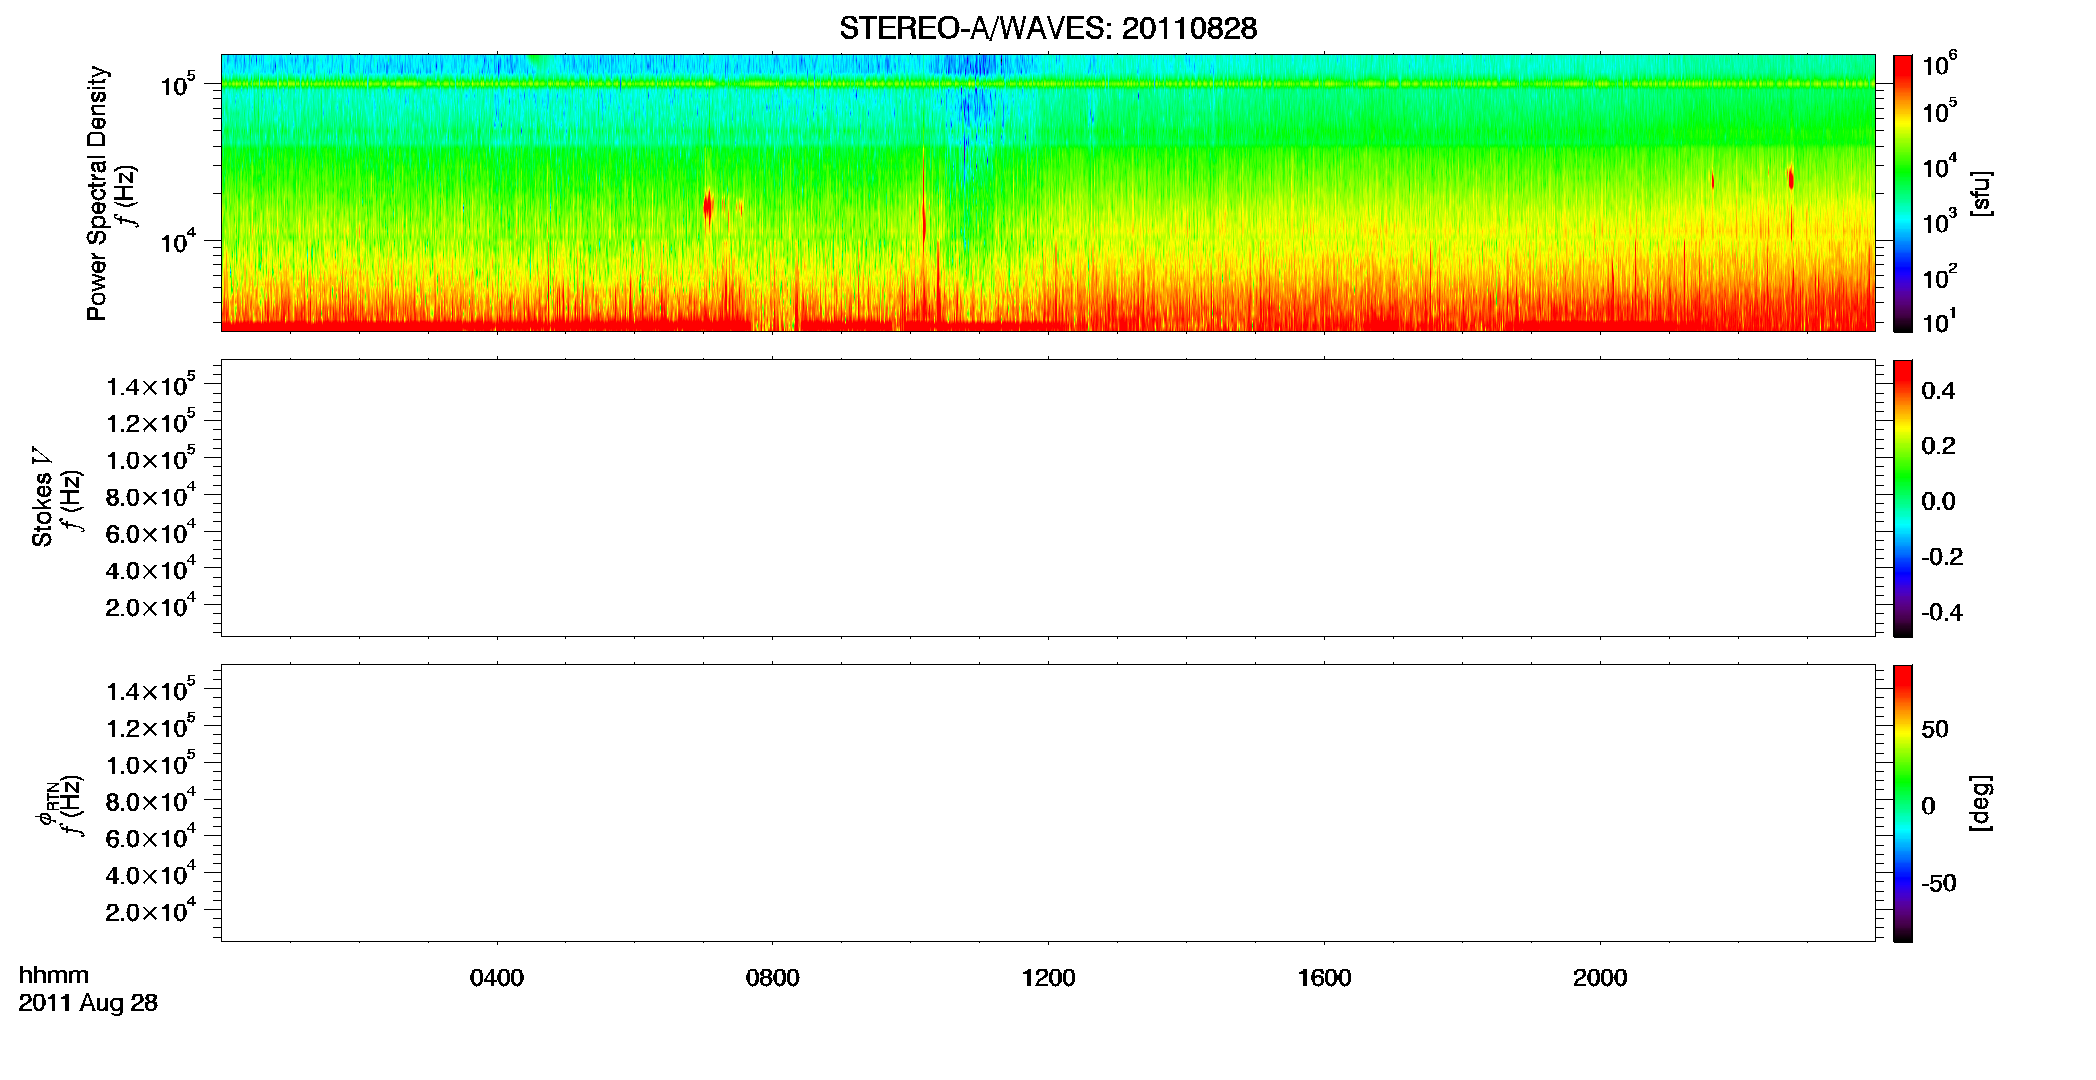Click the 0800 time axis label
The height and width of the screenshot is (1080, 2096).
773,978
